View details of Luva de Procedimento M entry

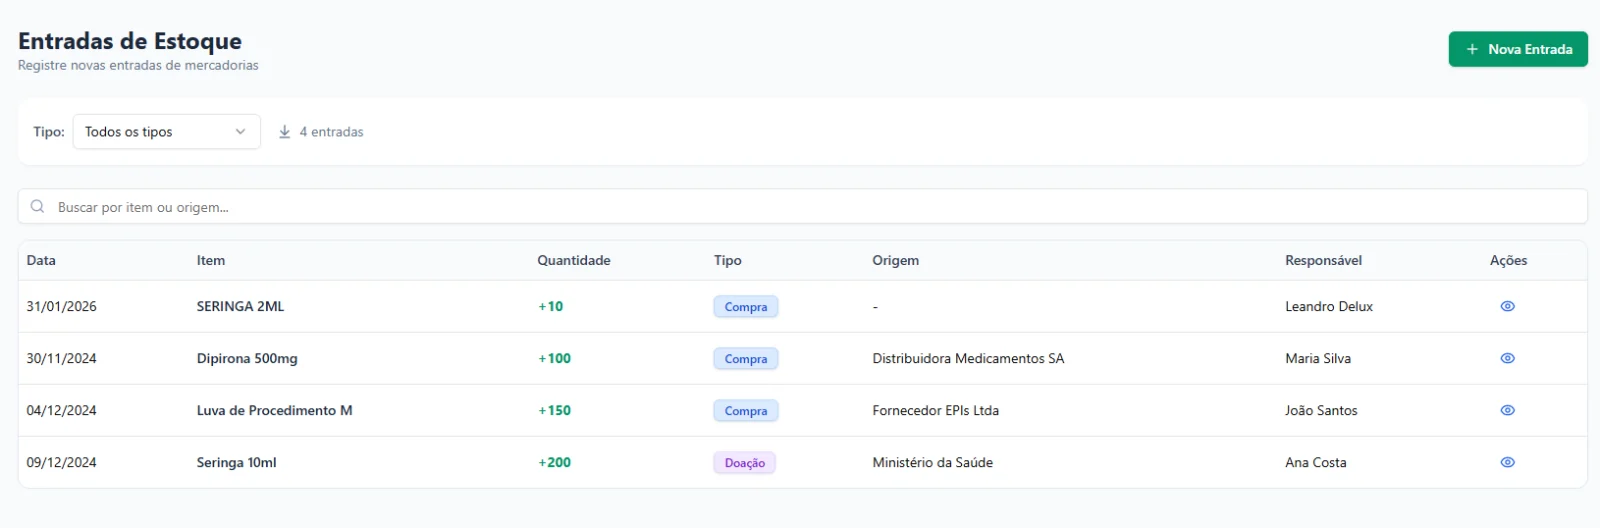1507,411
